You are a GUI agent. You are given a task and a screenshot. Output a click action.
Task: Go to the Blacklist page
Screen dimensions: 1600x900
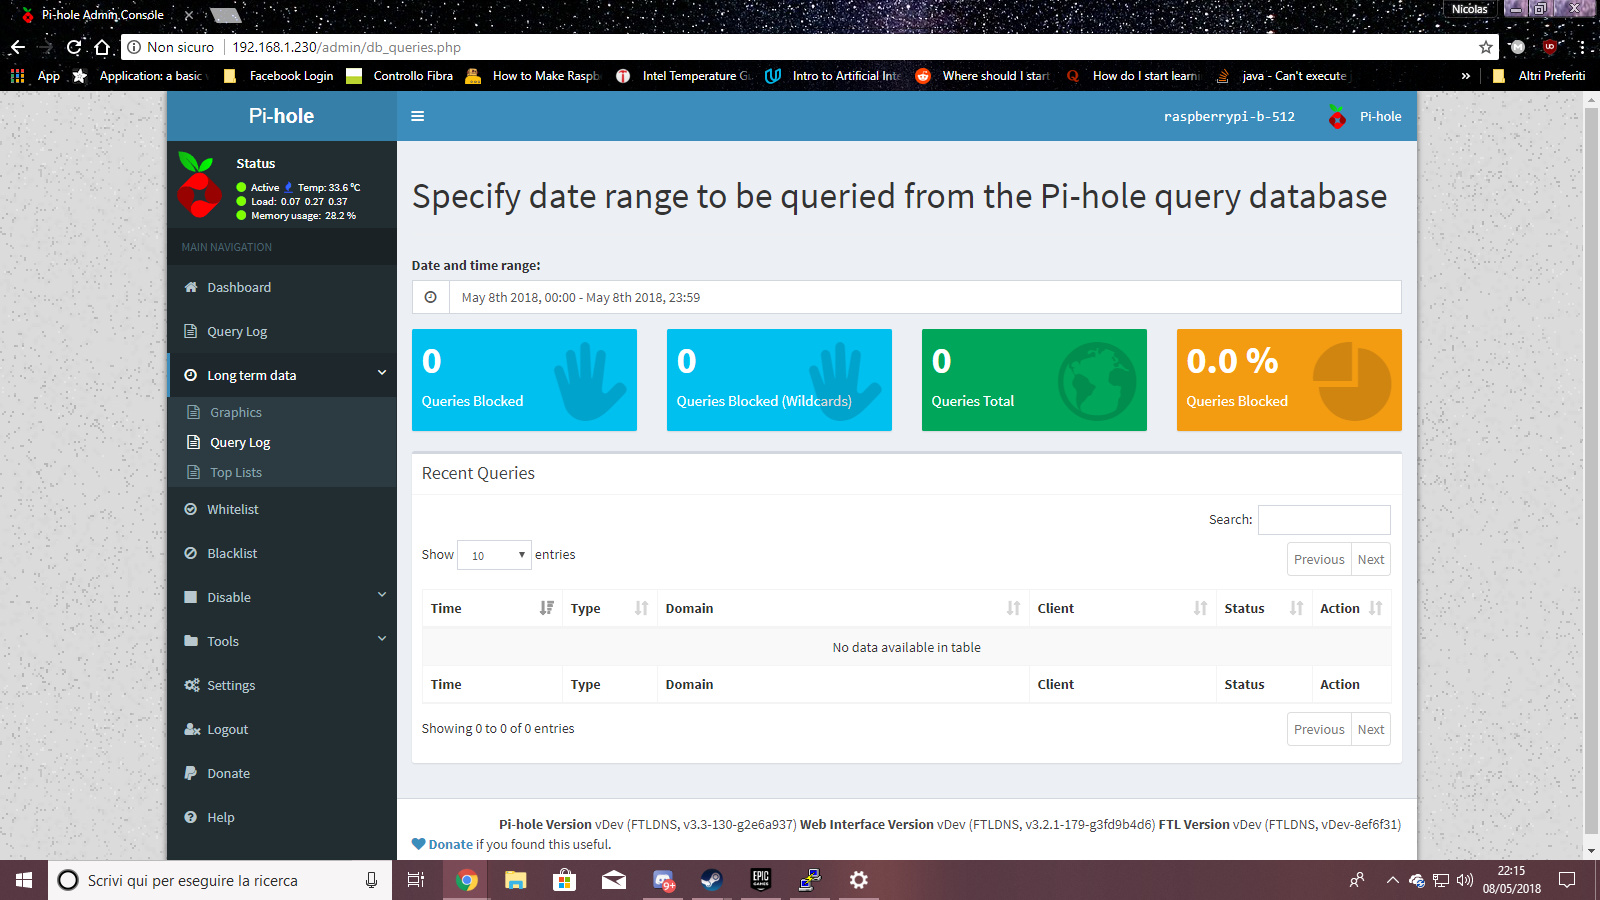(282, 553)
